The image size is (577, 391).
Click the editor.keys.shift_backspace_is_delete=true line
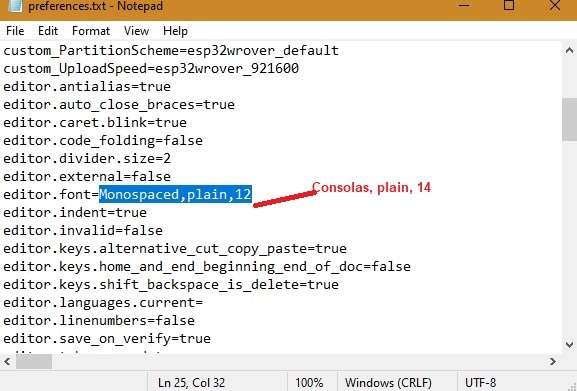(171, 285)
